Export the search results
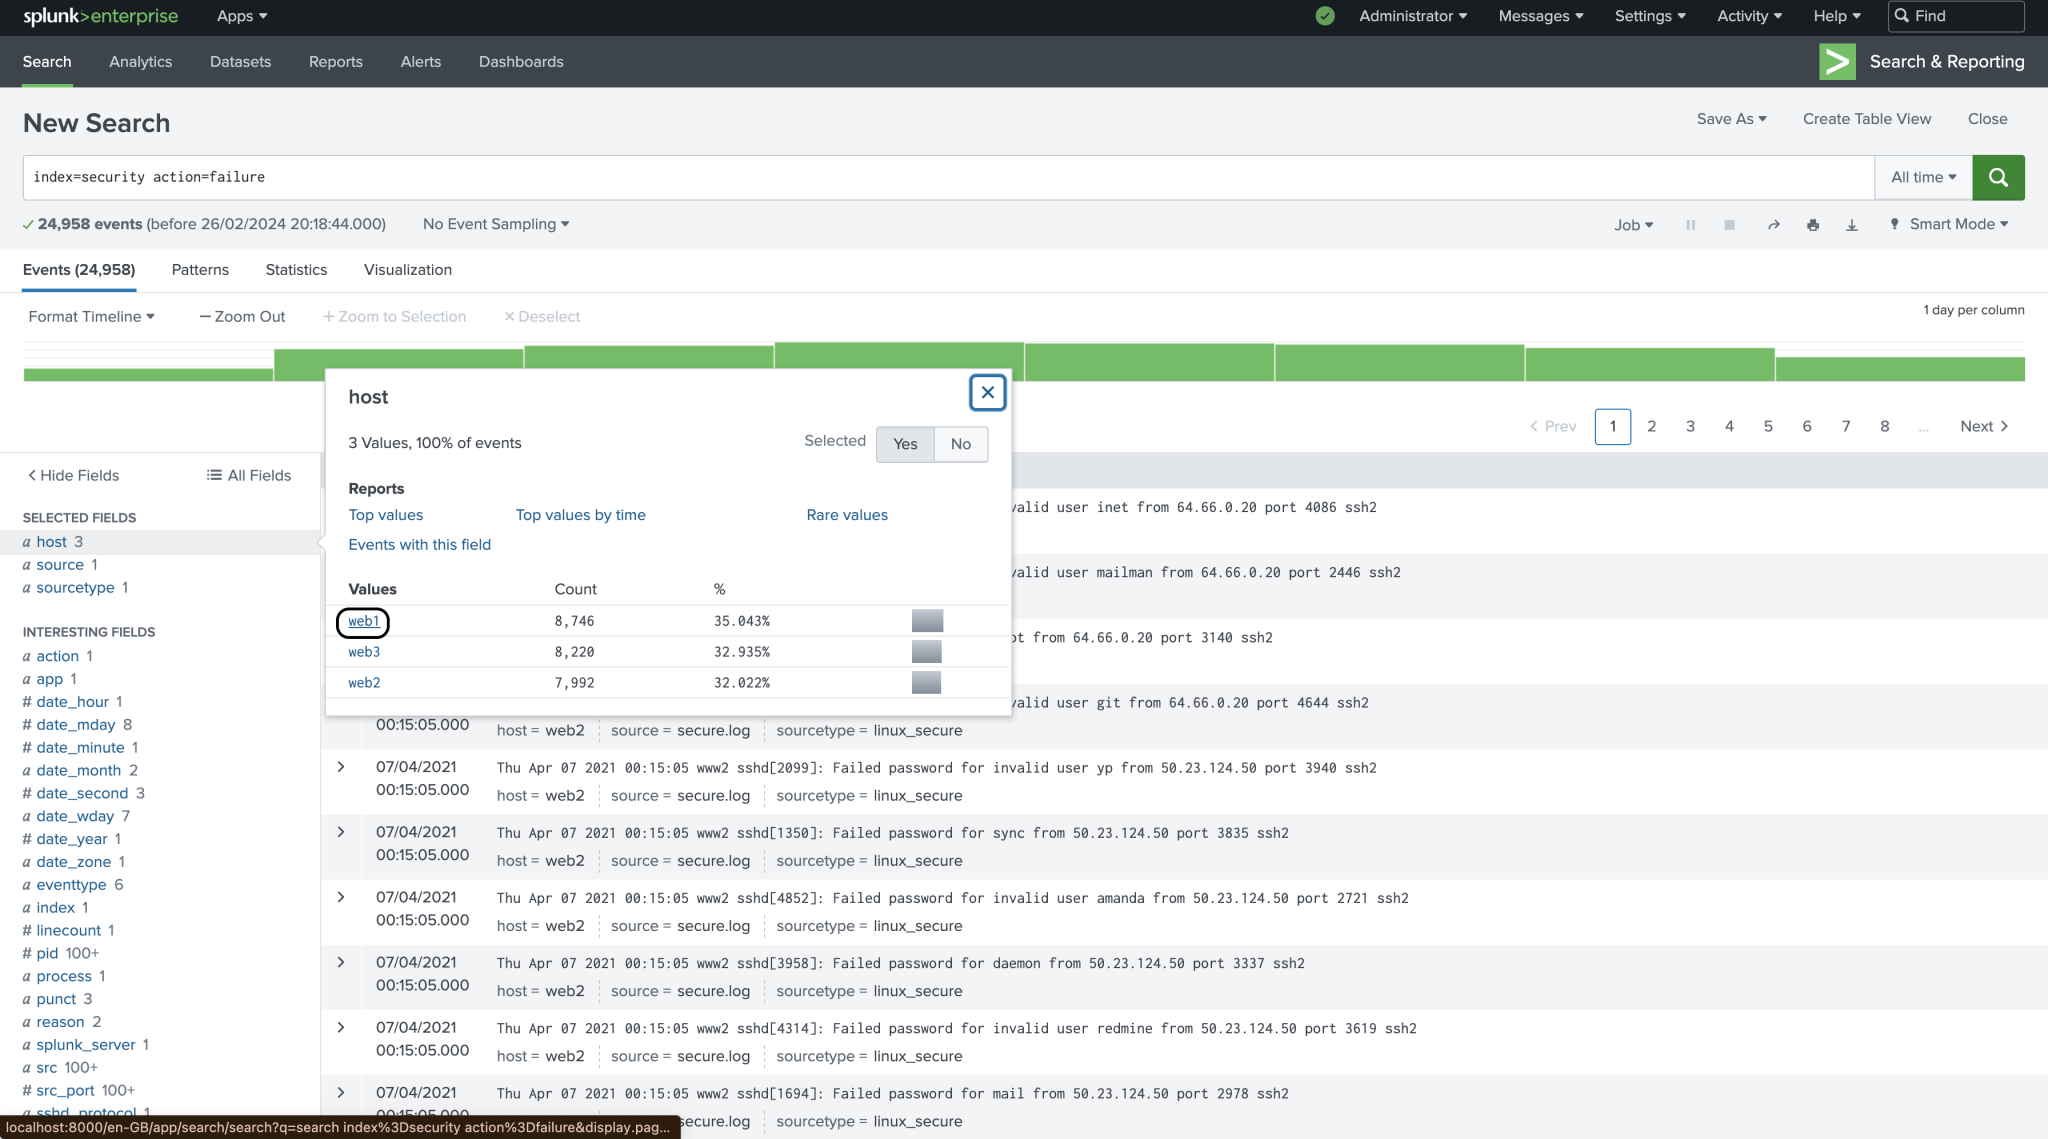2048x1139 pixels. click(x=1852, y=224)
